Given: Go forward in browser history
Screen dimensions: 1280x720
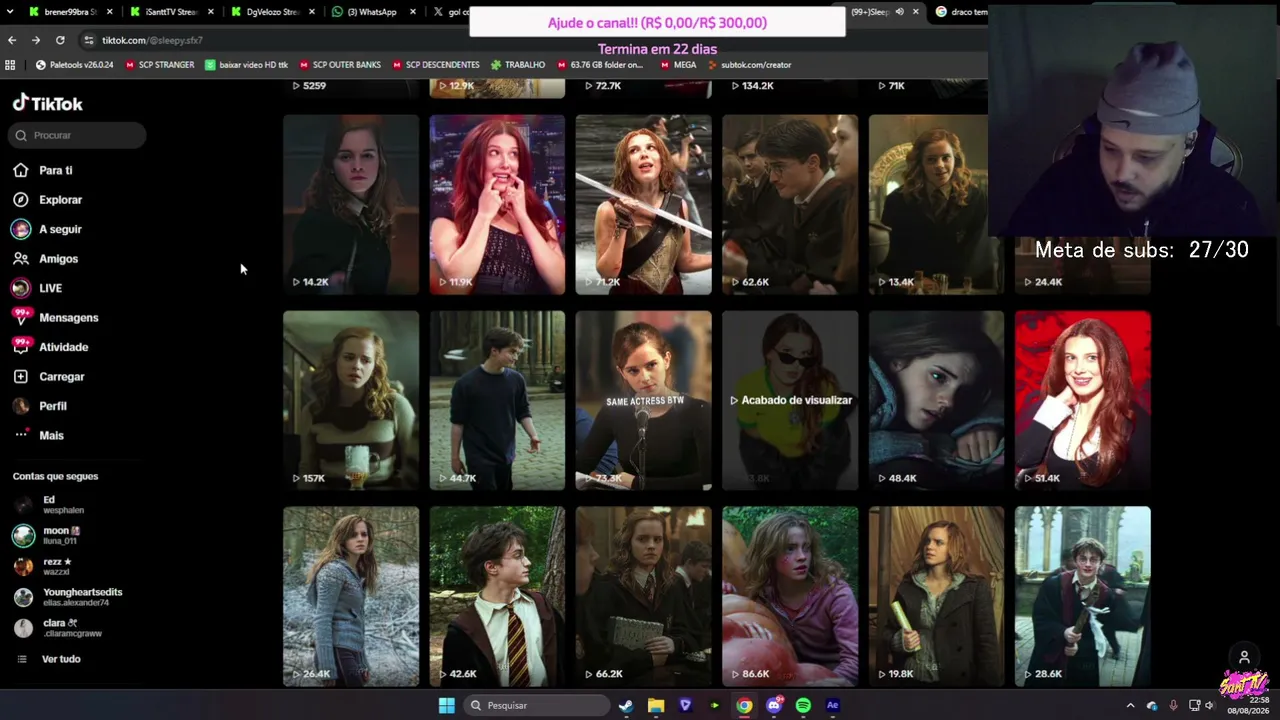Looking at the screenshot, I should pyautogui.click(x=36, y=40).
